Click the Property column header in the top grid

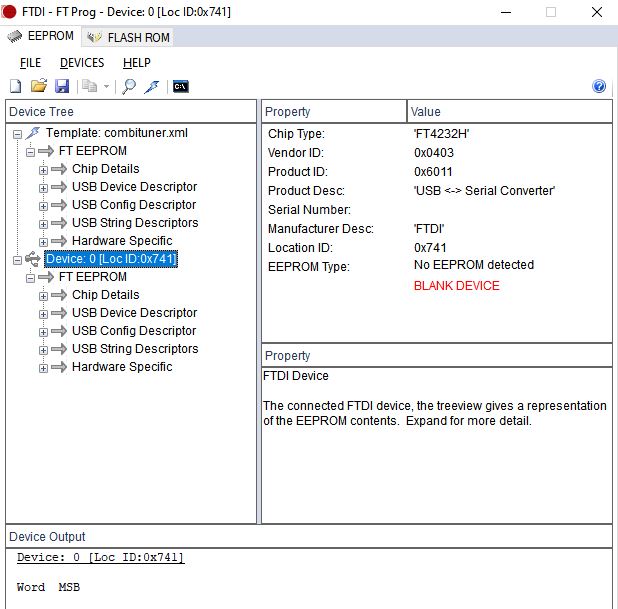click(x=334, y=112)
